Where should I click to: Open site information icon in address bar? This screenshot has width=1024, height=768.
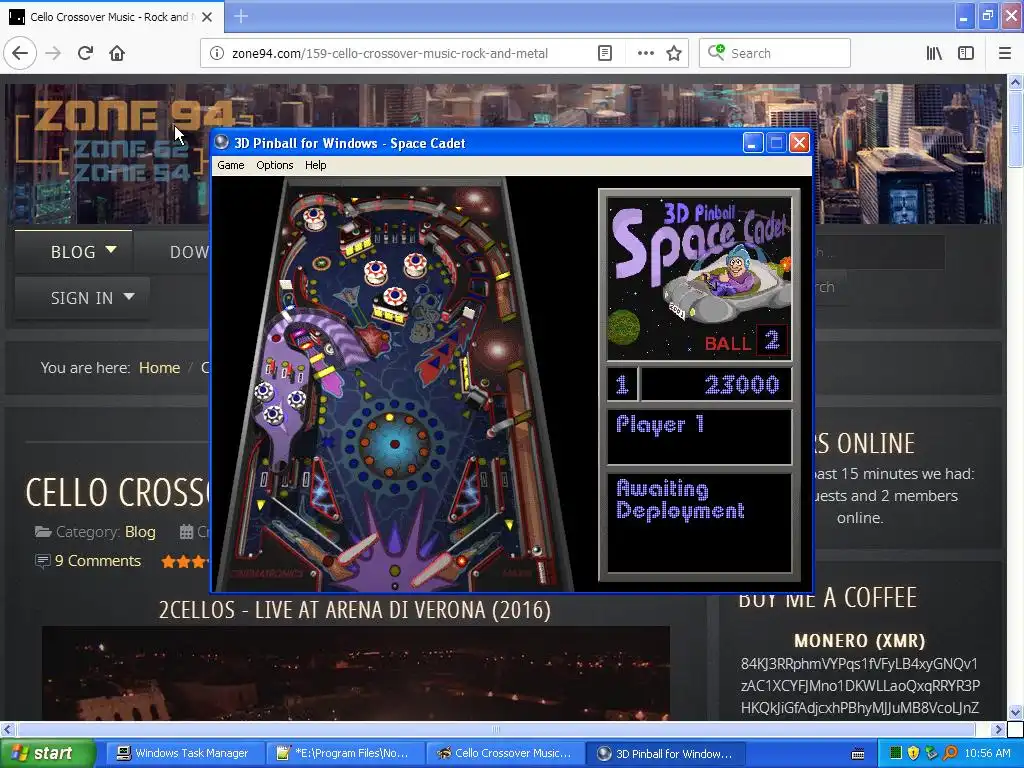[216, 53]
